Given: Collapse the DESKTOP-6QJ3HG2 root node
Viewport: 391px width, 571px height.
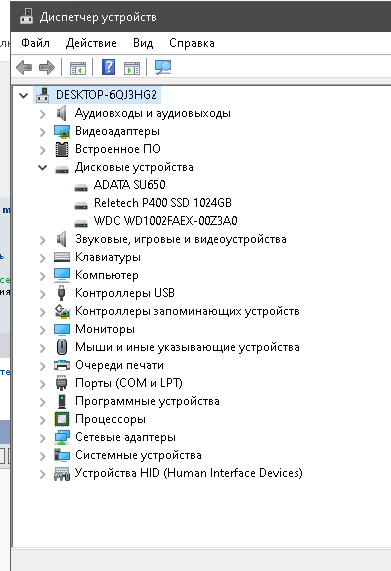Looking at the screenshot, I should point(24,96).
